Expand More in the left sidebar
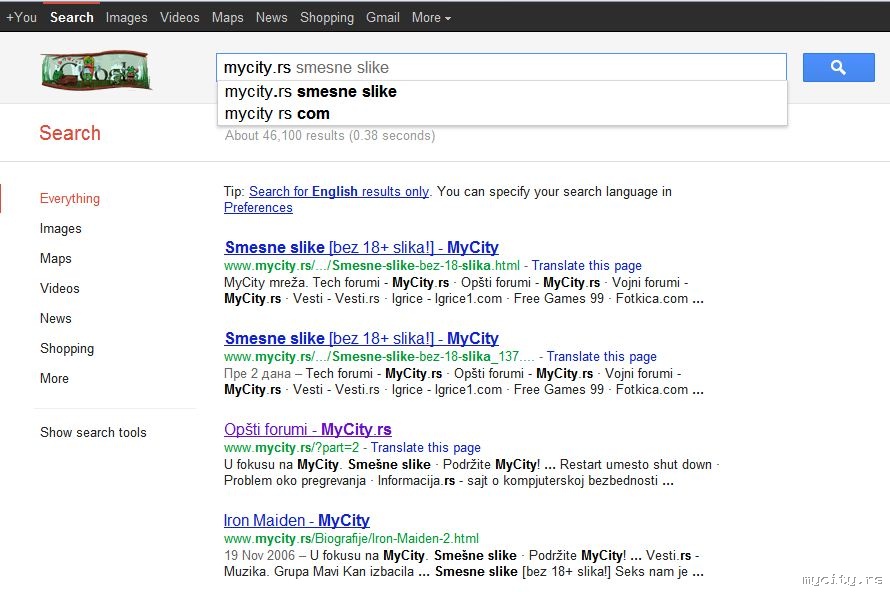 click(54, 378)
